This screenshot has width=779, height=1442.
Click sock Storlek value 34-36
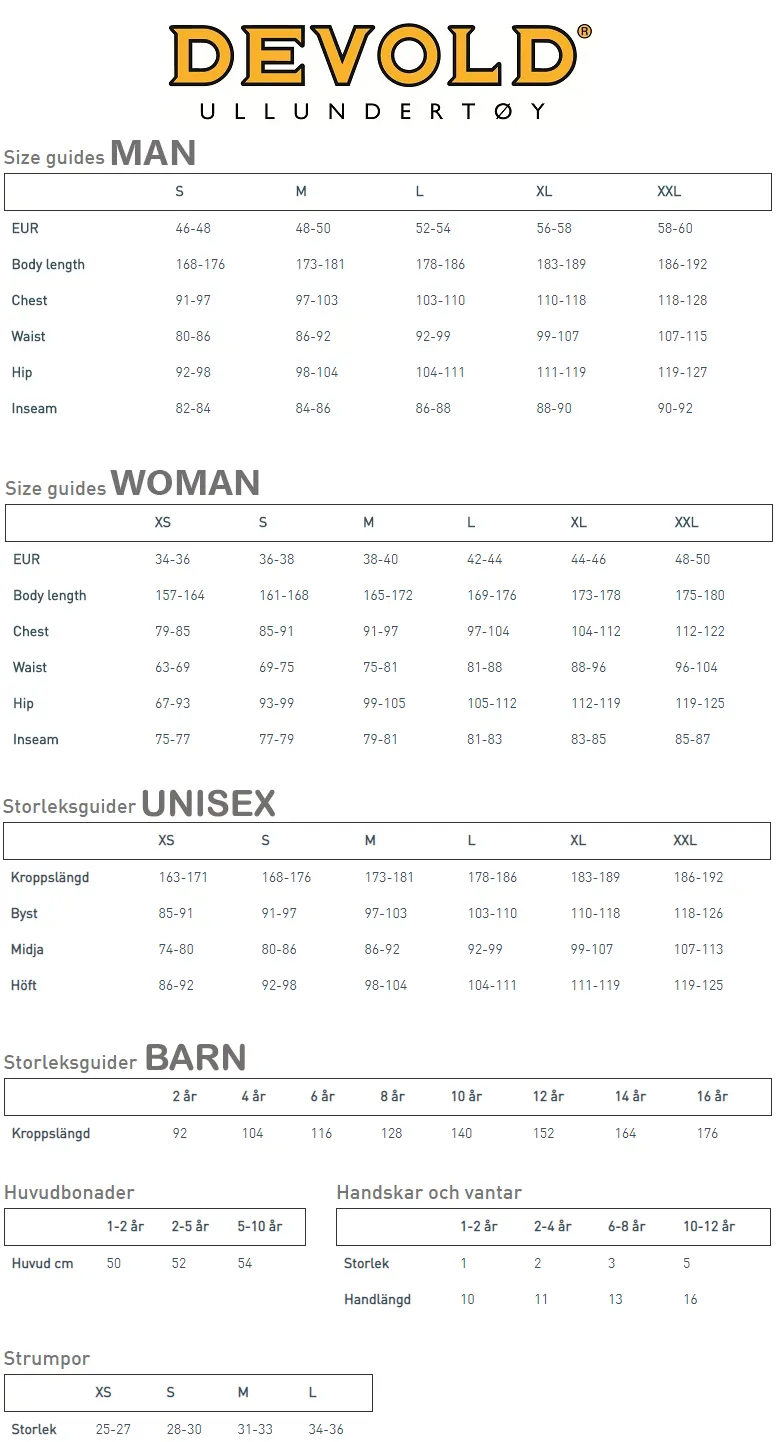[x=326, y=1429]
